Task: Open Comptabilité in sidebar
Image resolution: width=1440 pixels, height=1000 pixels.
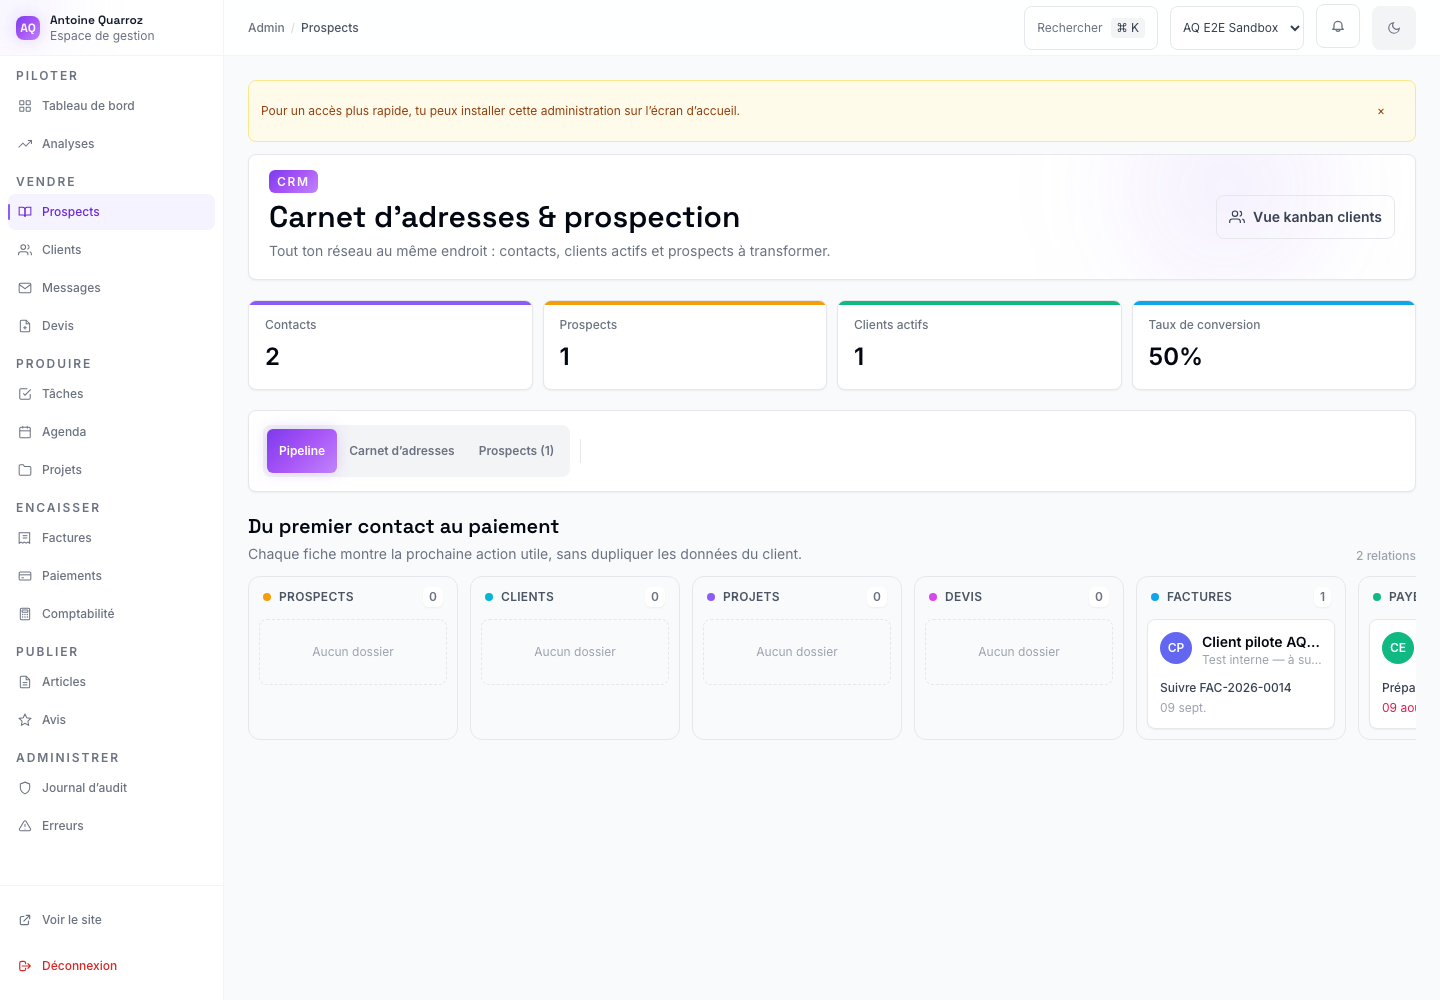Action: (111, 614)
